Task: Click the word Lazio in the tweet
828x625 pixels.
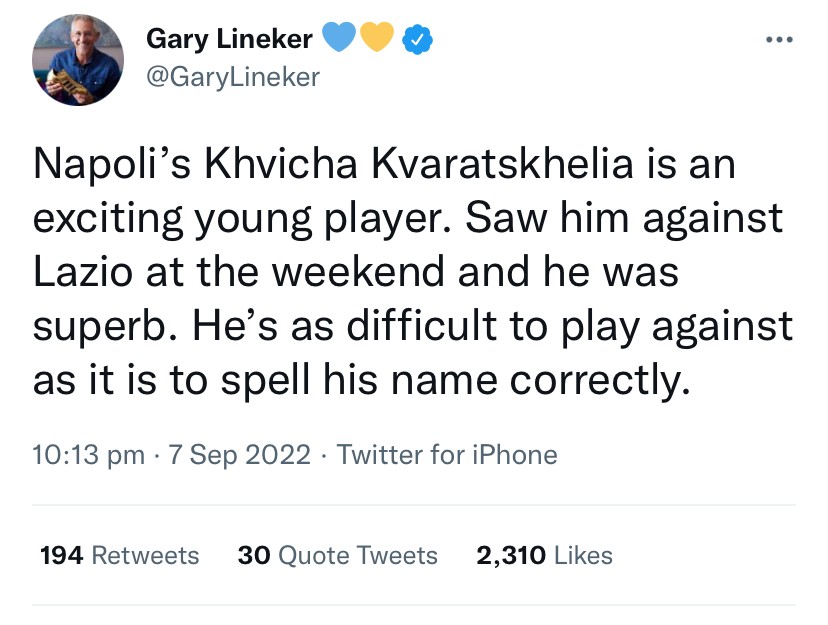Action: (x=81, y=272)
